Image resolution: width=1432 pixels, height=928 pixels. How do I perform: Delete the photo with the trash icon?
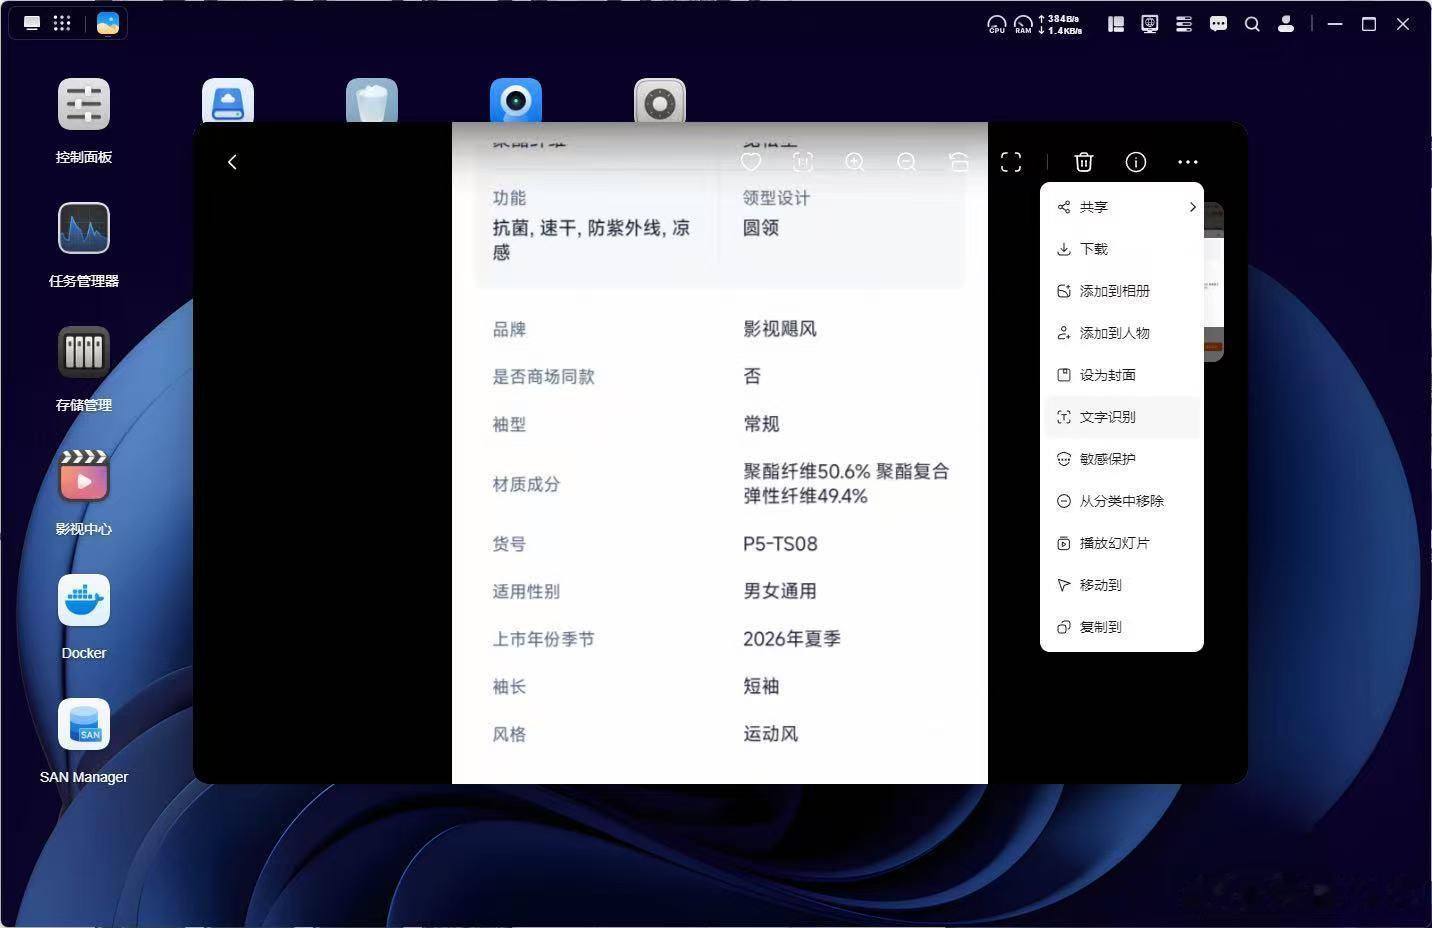tap(1084, 162)
